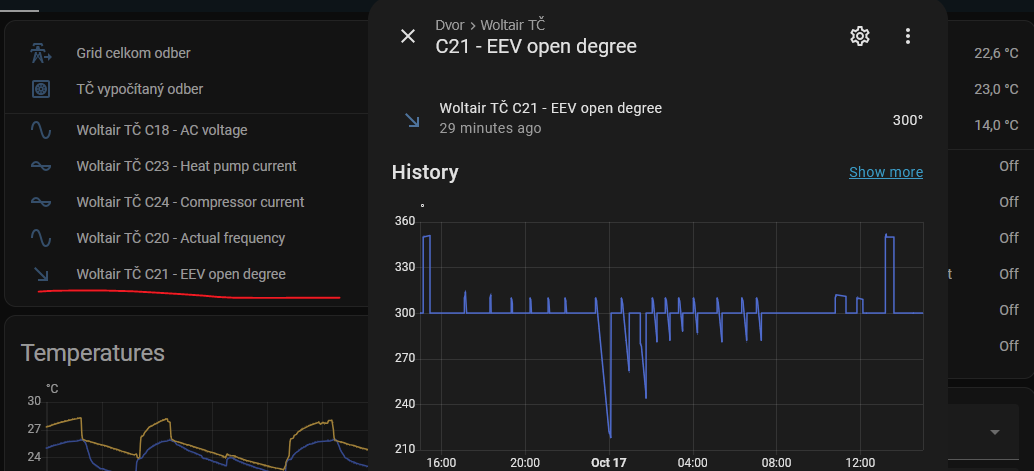The height and width of the screenshot is (471, 1034).
Task: Click Show more history link
Action: click(x=885, y=172)
